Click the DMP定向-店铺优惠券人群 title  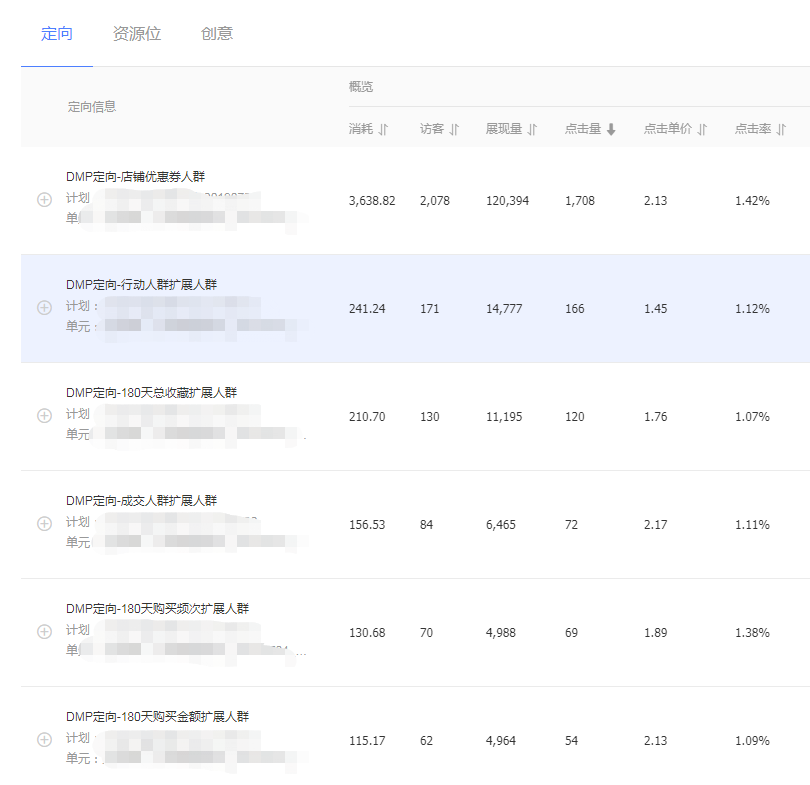[136, 177]
